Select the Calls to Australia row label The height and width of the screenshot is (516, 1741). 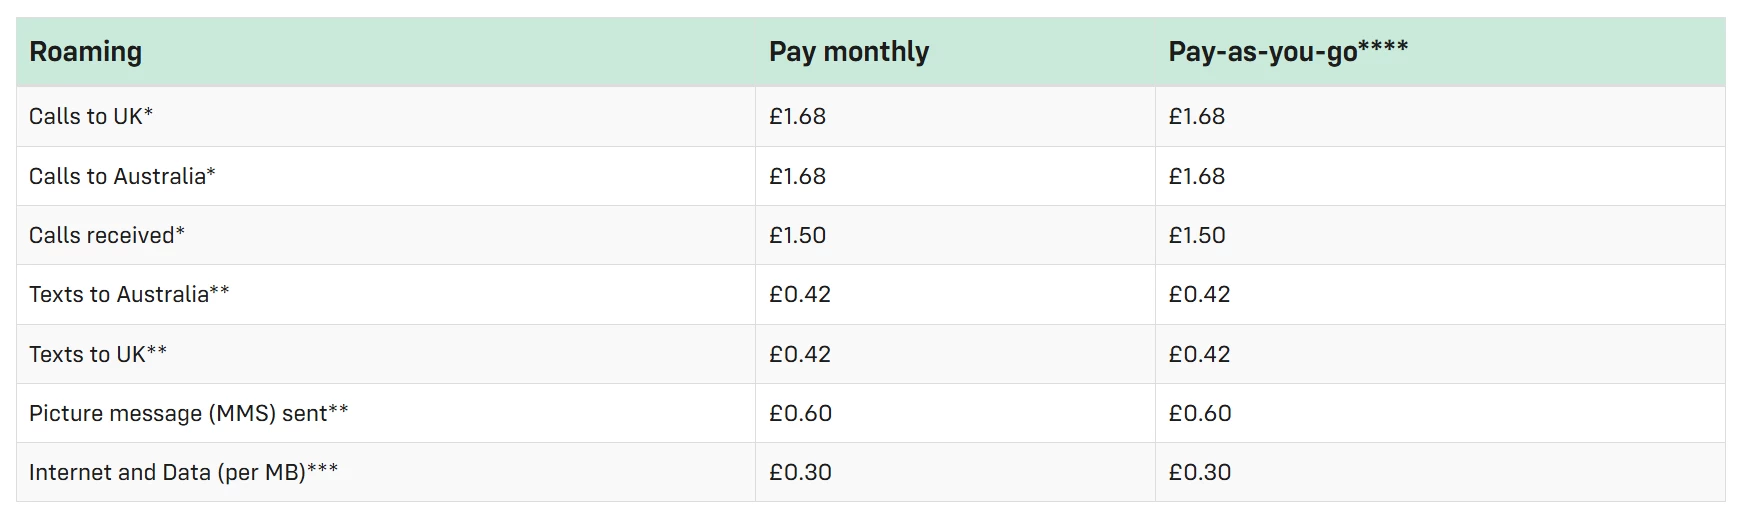click(122, 176)
